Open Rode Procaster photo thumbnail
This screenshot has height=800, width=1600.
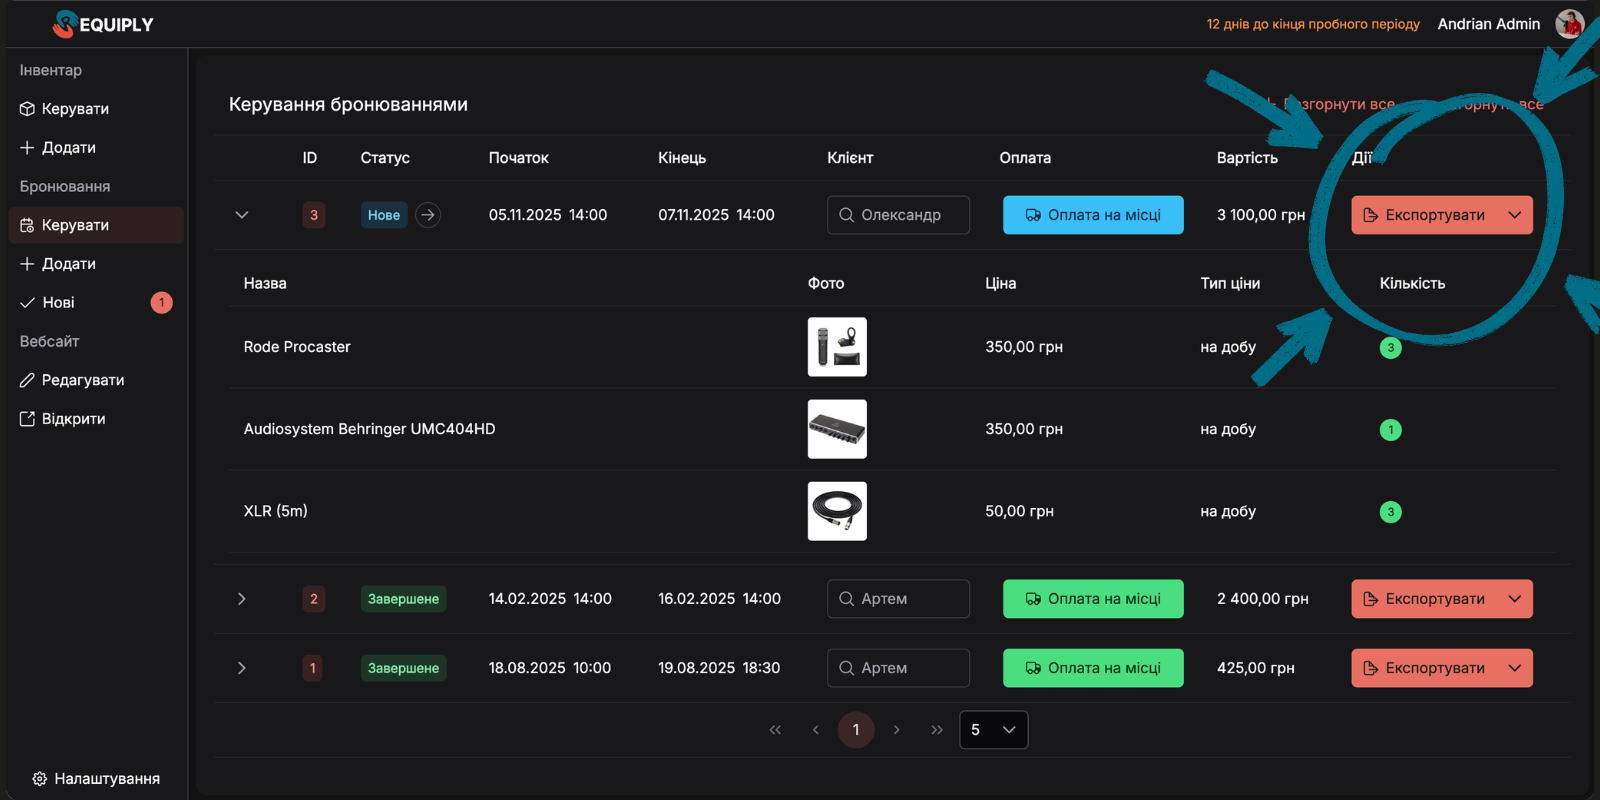(x=837, y=347)
